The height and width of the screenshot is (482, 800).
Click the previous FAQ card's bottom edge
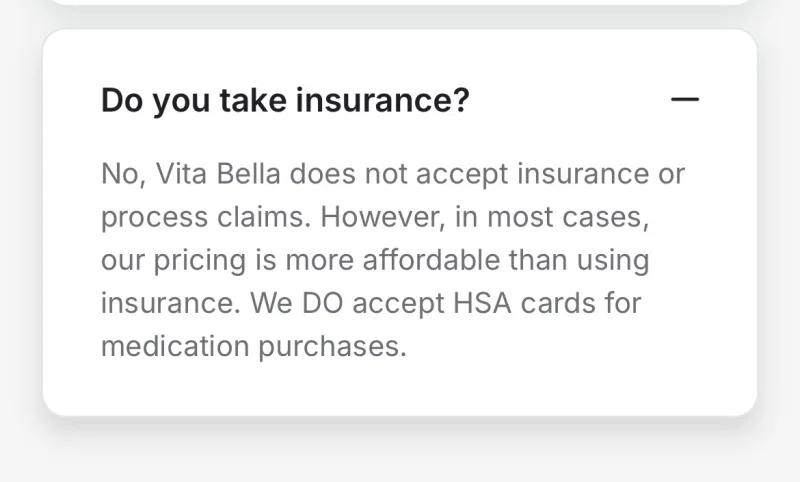(400, 2)
